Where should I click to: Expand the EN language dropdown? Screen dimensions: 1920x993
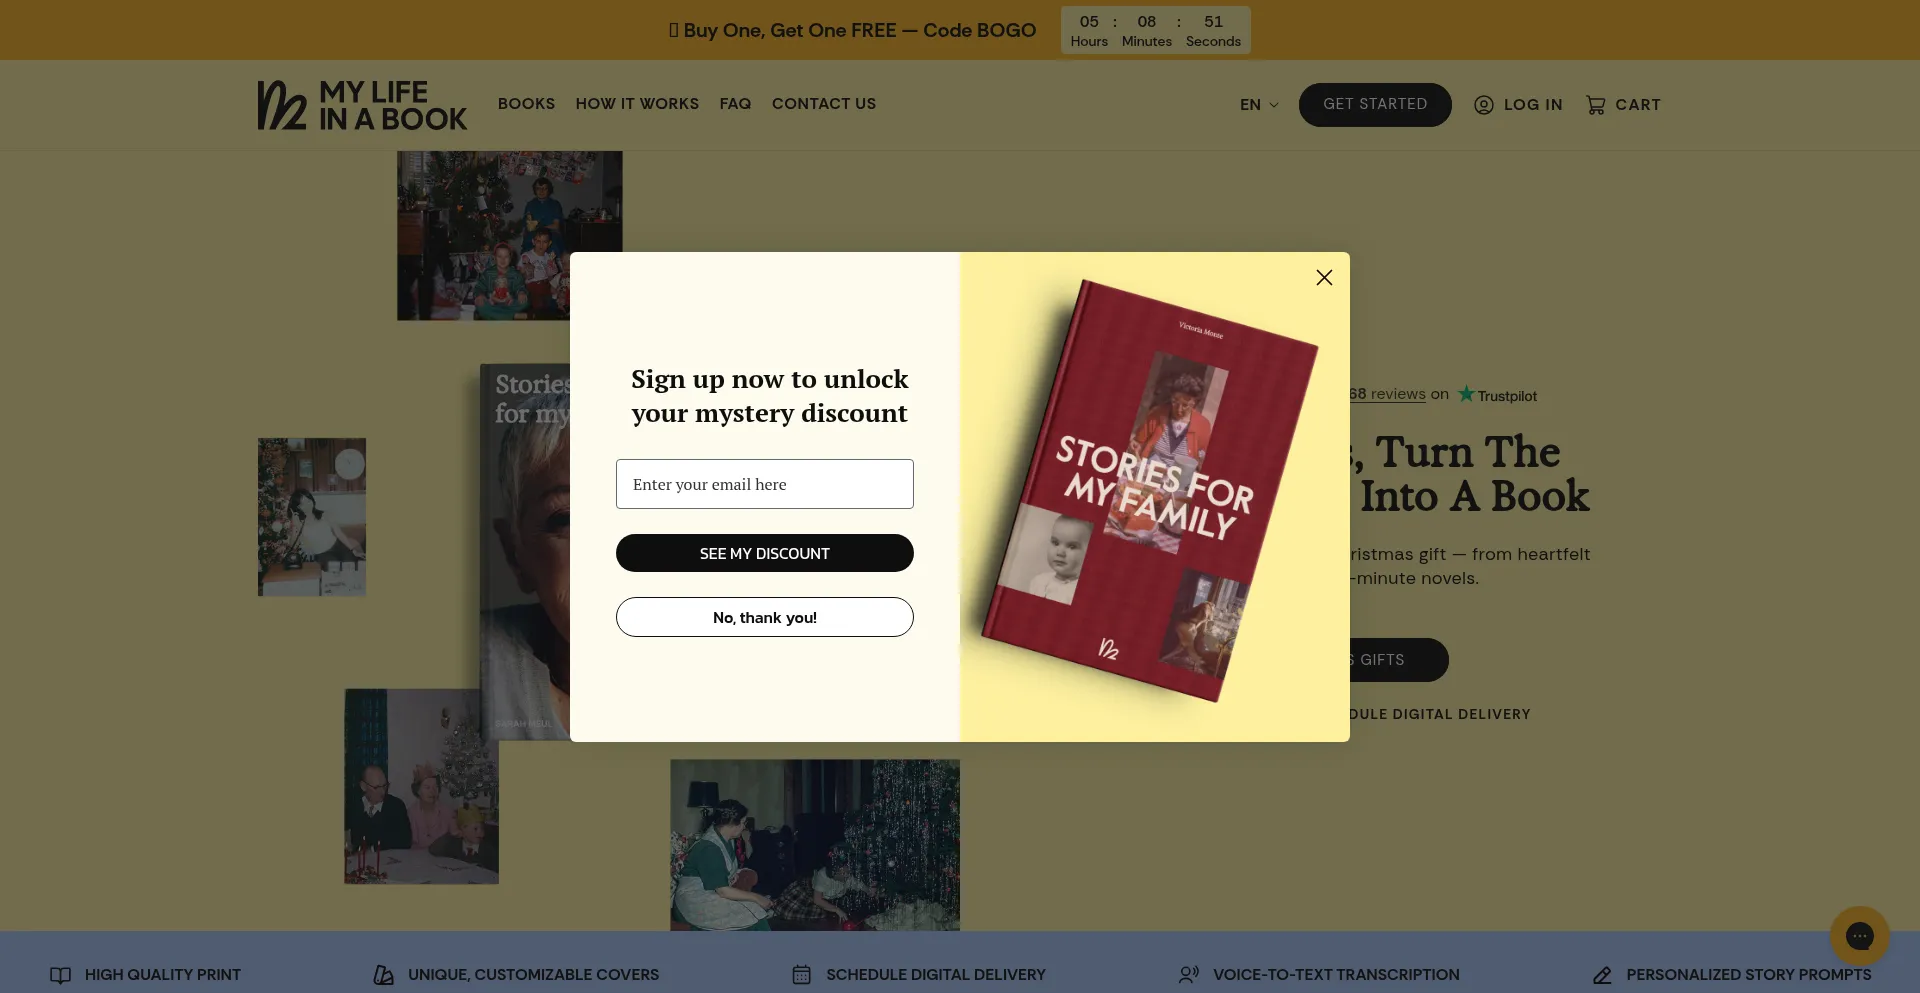pos(1259,105)
